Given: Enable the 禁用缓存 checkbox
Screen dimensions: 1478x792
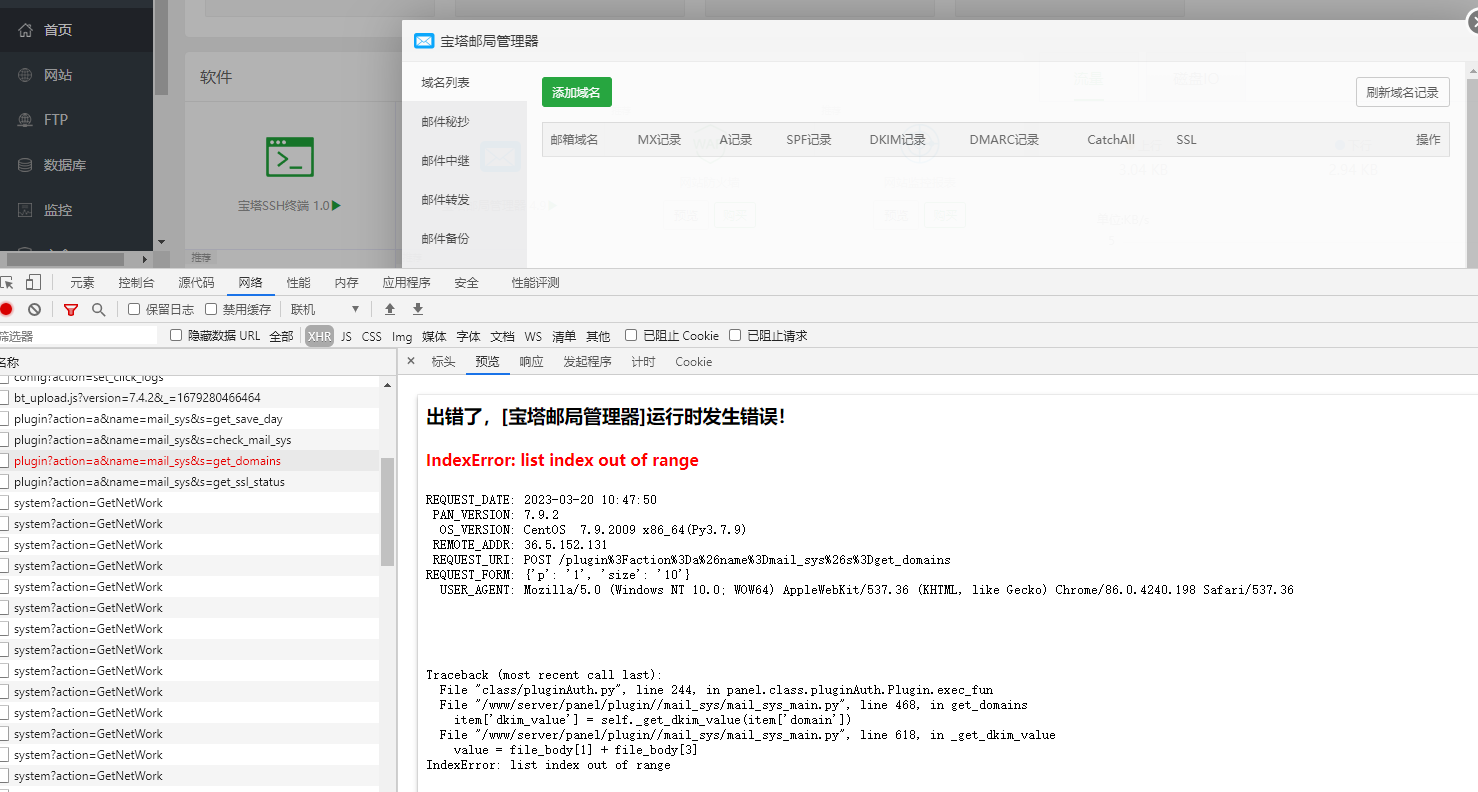Looking at the screenshot, I should 211,310.
